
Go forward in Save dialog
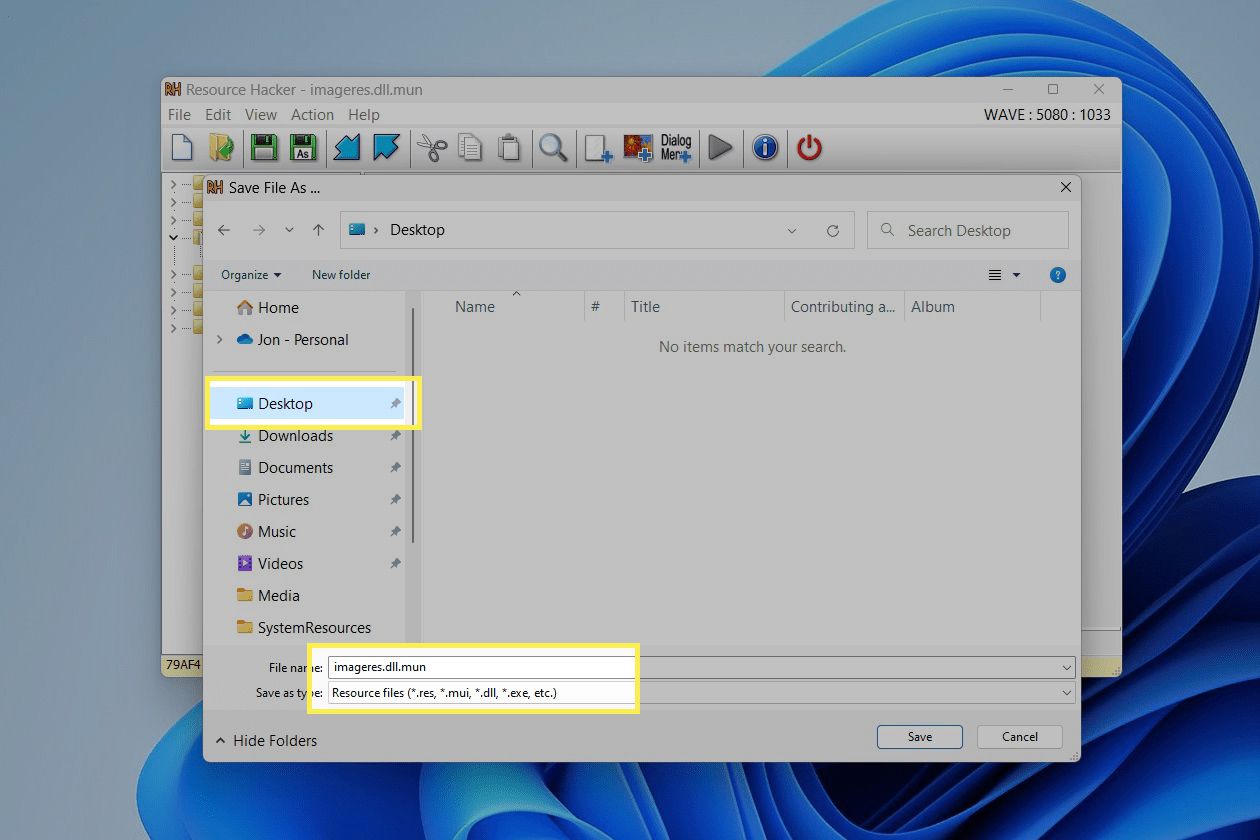259,230
